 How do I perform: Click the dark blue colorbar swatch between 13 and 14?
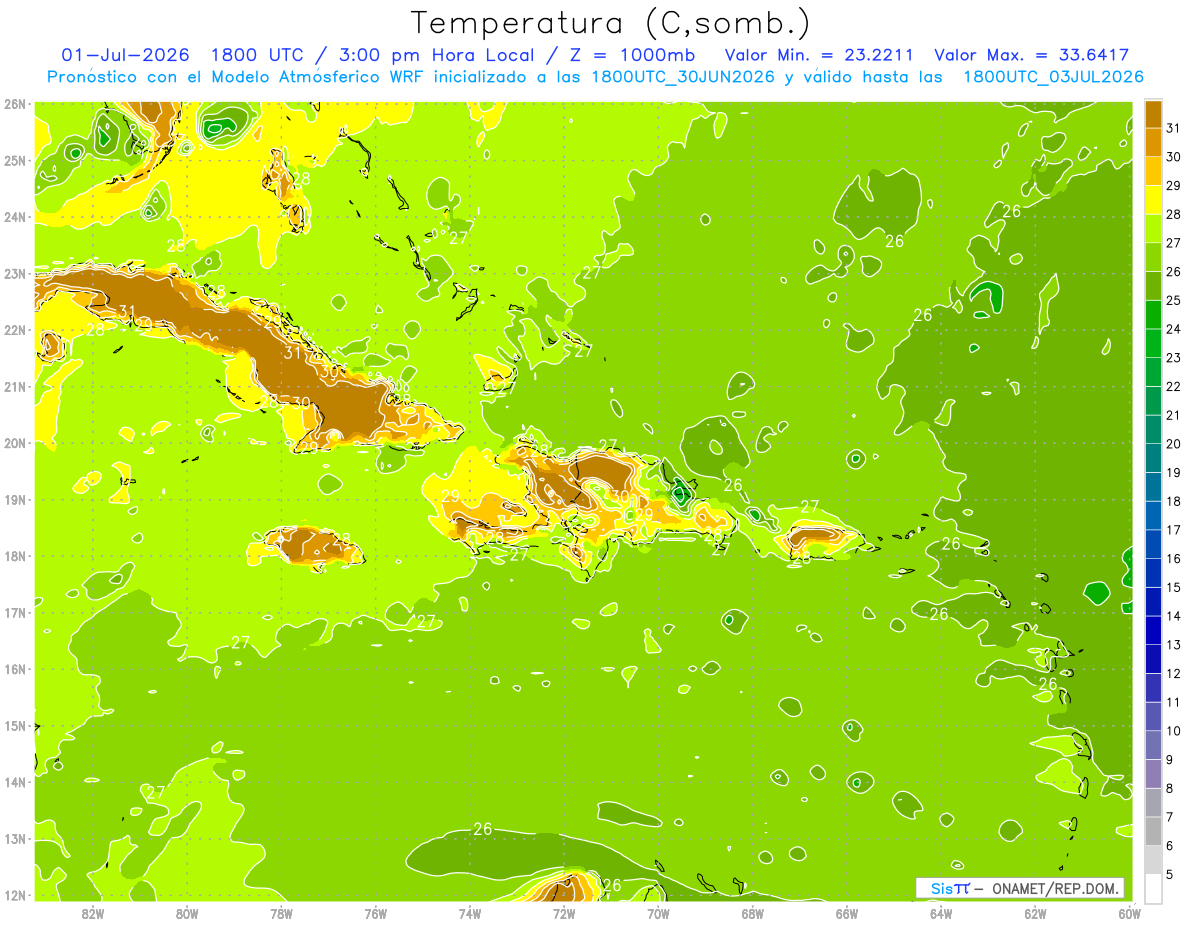click(1153, 630)
